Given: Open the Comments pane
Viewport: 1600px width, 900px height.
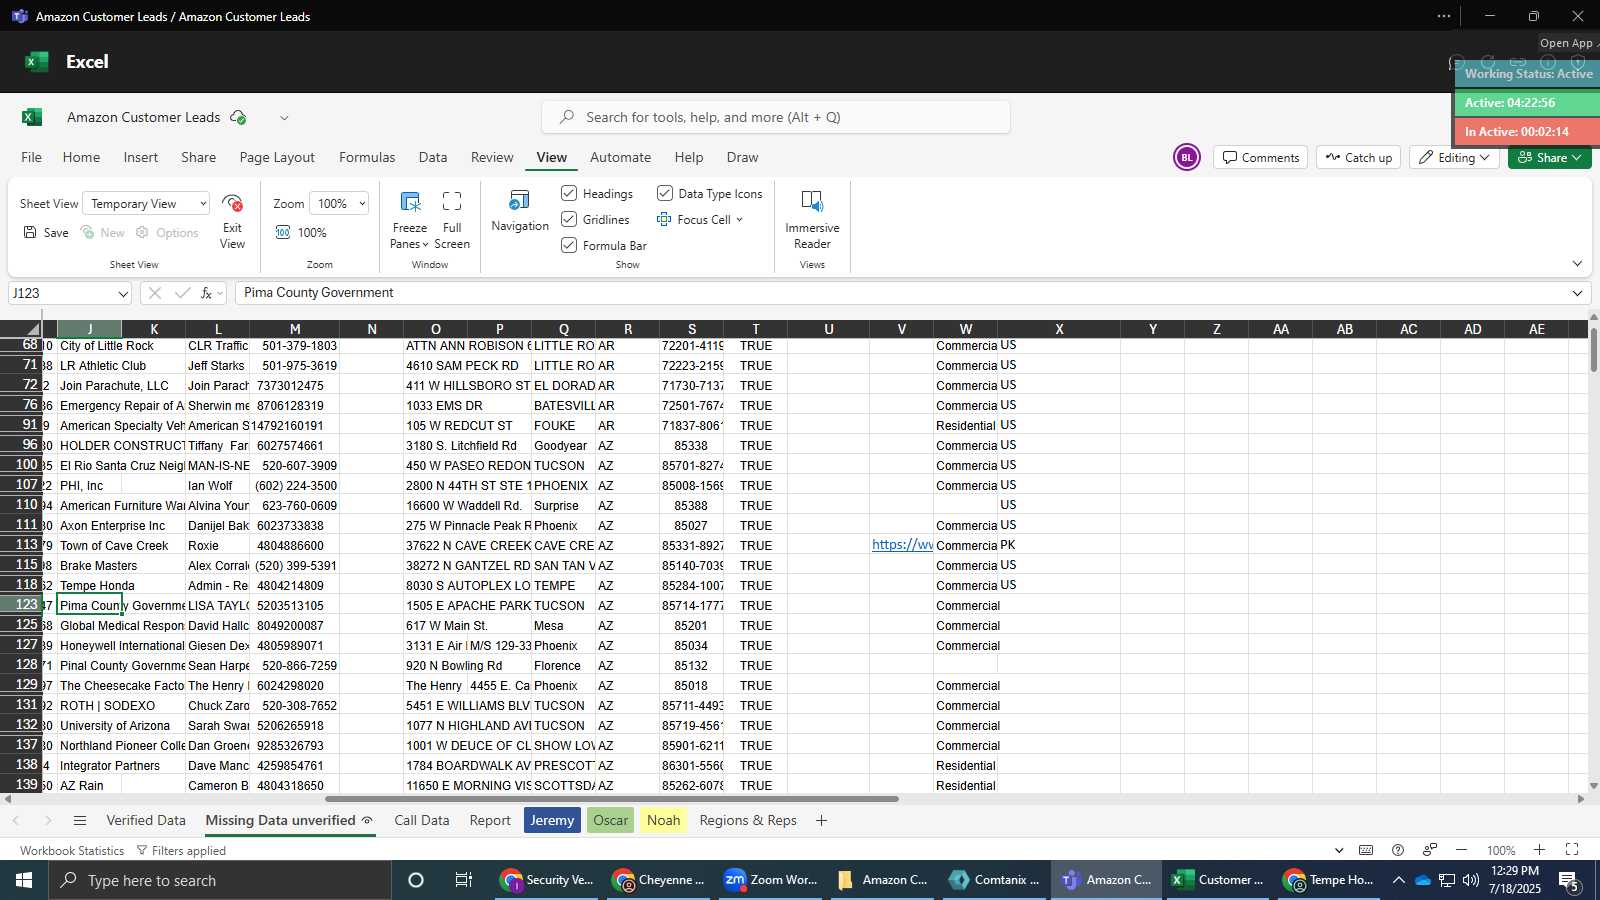Looking at the screenshot, I should (1260, 157).
